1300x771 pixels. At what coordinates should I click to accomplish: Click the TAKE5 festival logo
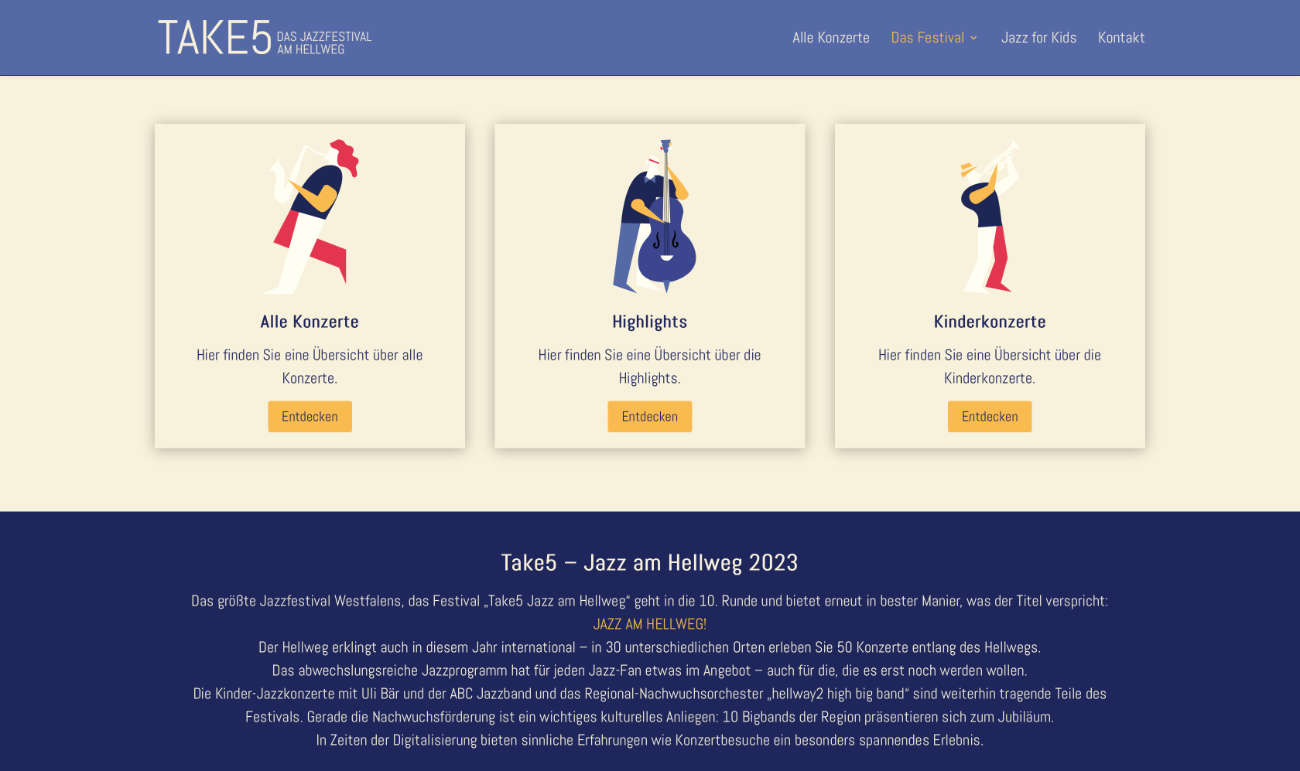tap(265, 37)
